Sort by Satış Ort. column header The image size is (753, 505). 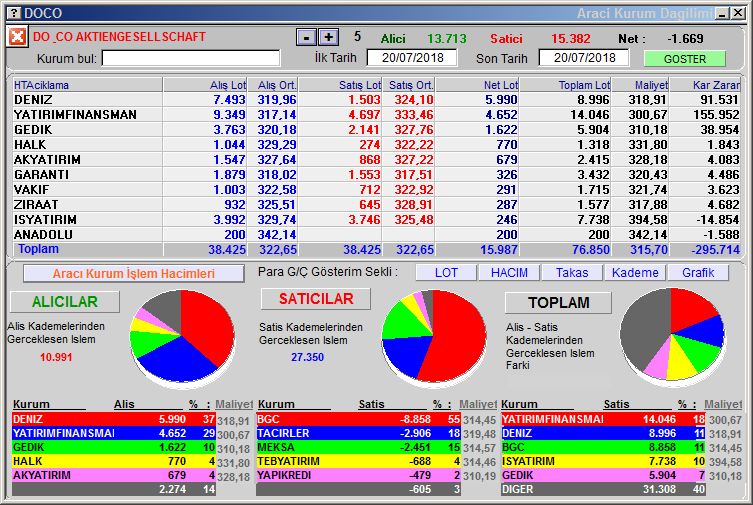[x=409, y=85]
